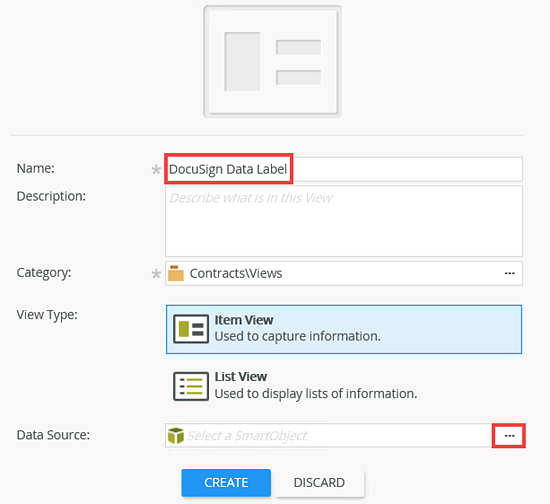The height and width of the screenshot is (504, 550).
Task: Click the CREATE button
Action: tap(226, 483)
